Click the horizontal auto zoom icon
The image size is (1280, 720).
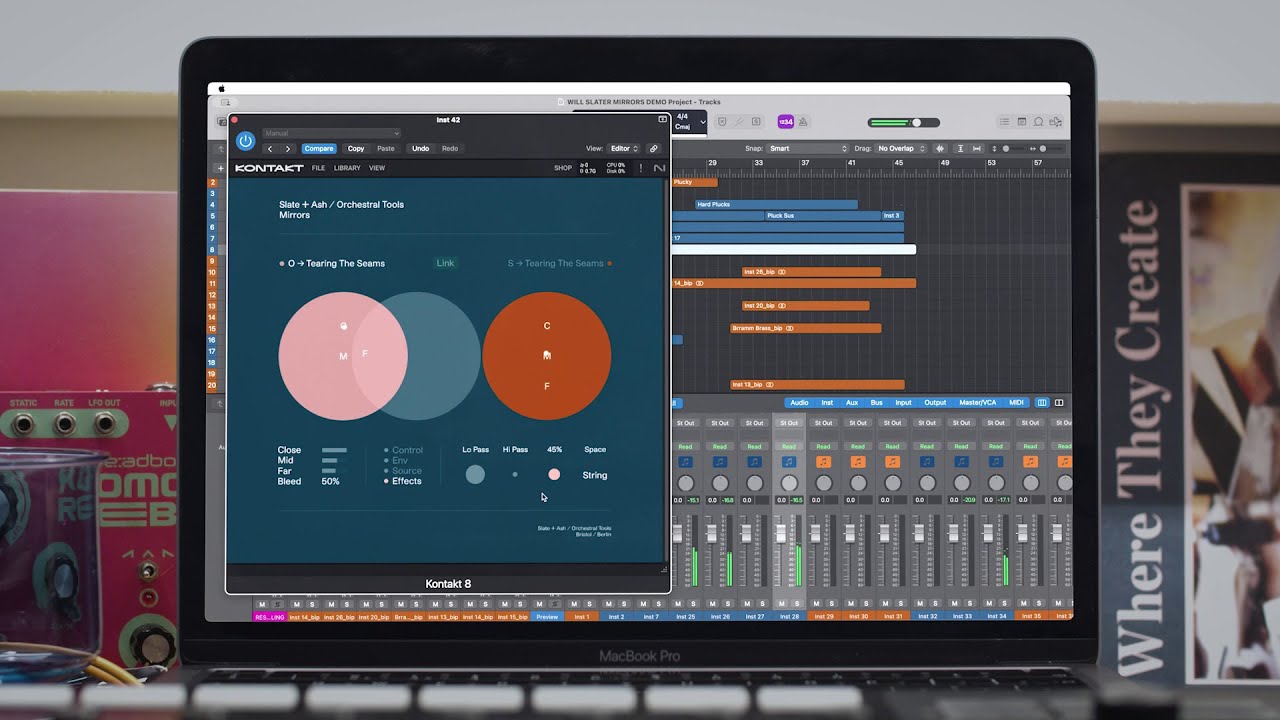click(x=976, y=149)
